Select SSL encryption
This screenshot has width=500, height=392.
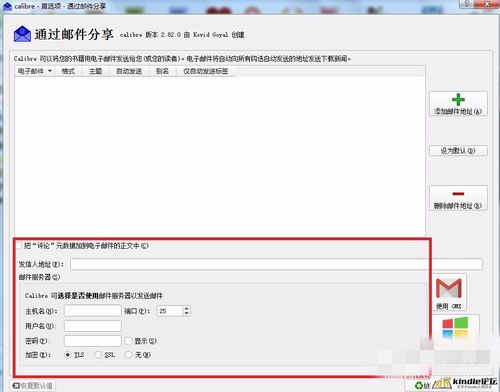(x=98, y=355)
